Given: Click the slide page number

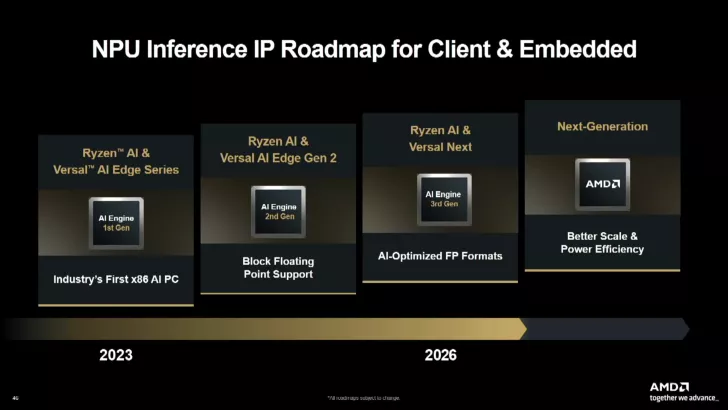Looking at the screenshot, I should point(15,398).
